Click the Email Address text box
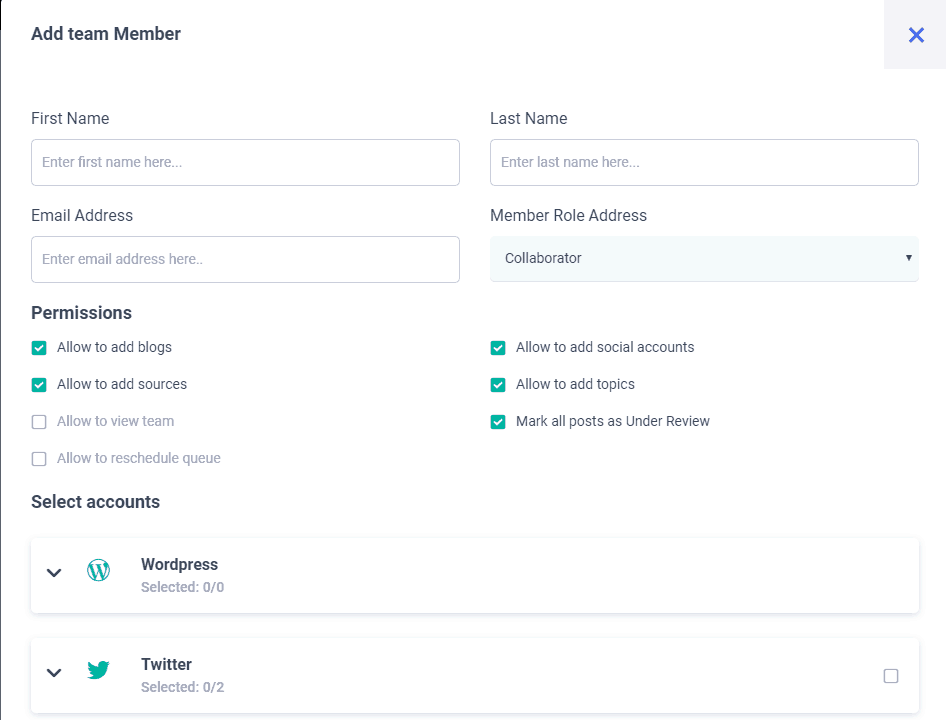This screenshot has height=720, width=946. click(x=245, y=259)
